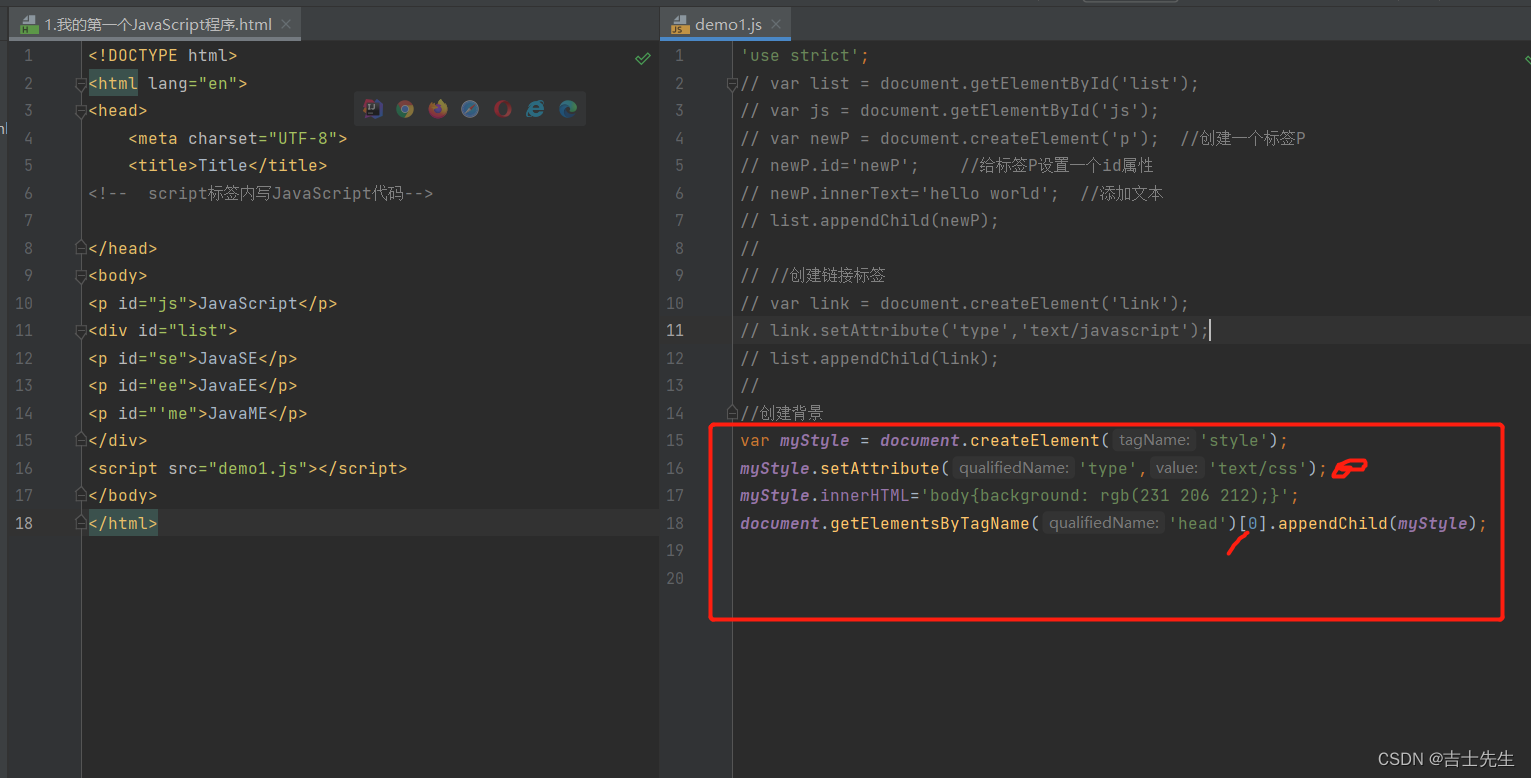
Task: Place cursor on <meta charset="UTF-8"> line
Action: point(238,139)
